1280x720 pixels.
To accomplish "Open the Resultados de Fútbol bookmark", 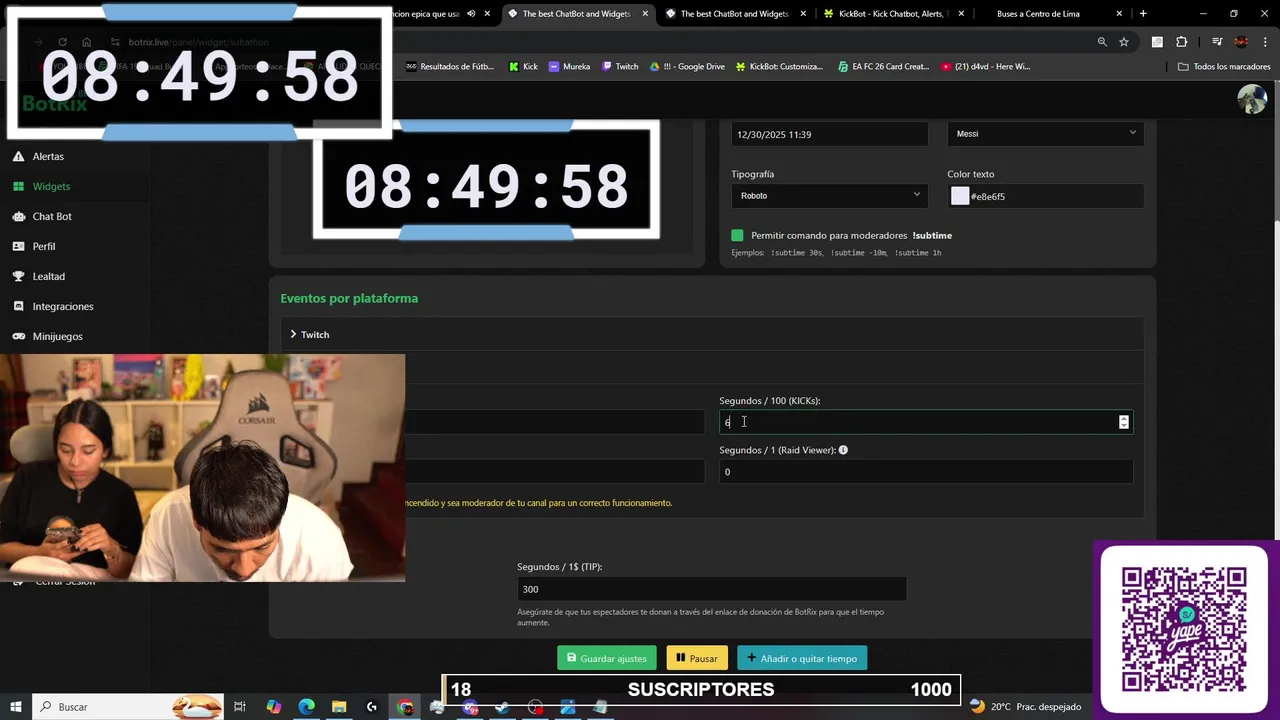I will 450,66.
